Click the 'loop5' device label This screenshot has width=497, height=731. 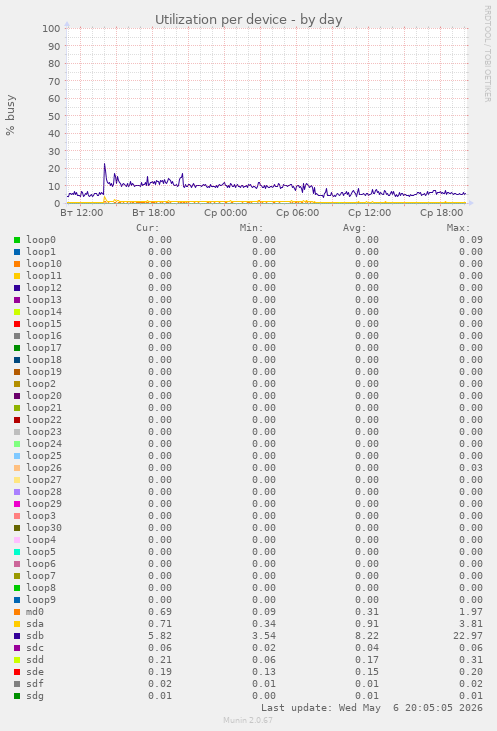(41, 552)
